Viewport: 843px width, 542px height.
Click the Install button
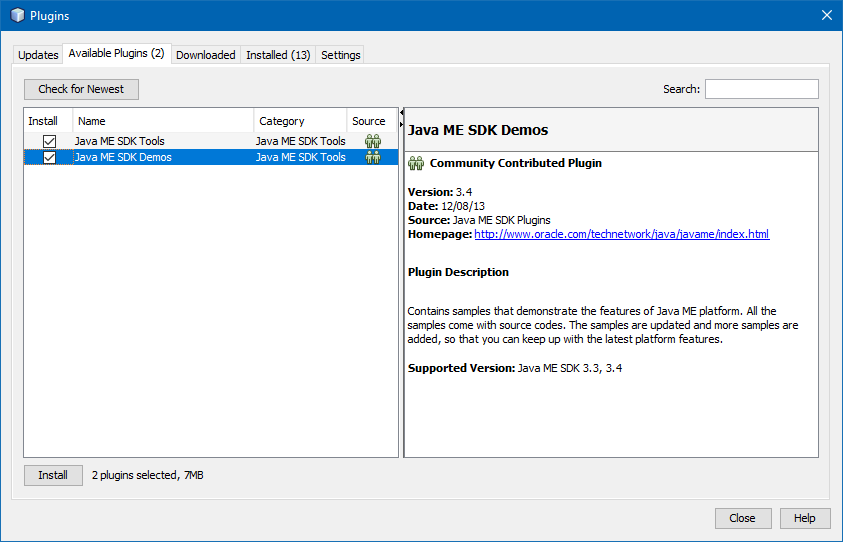coord(53,475)
